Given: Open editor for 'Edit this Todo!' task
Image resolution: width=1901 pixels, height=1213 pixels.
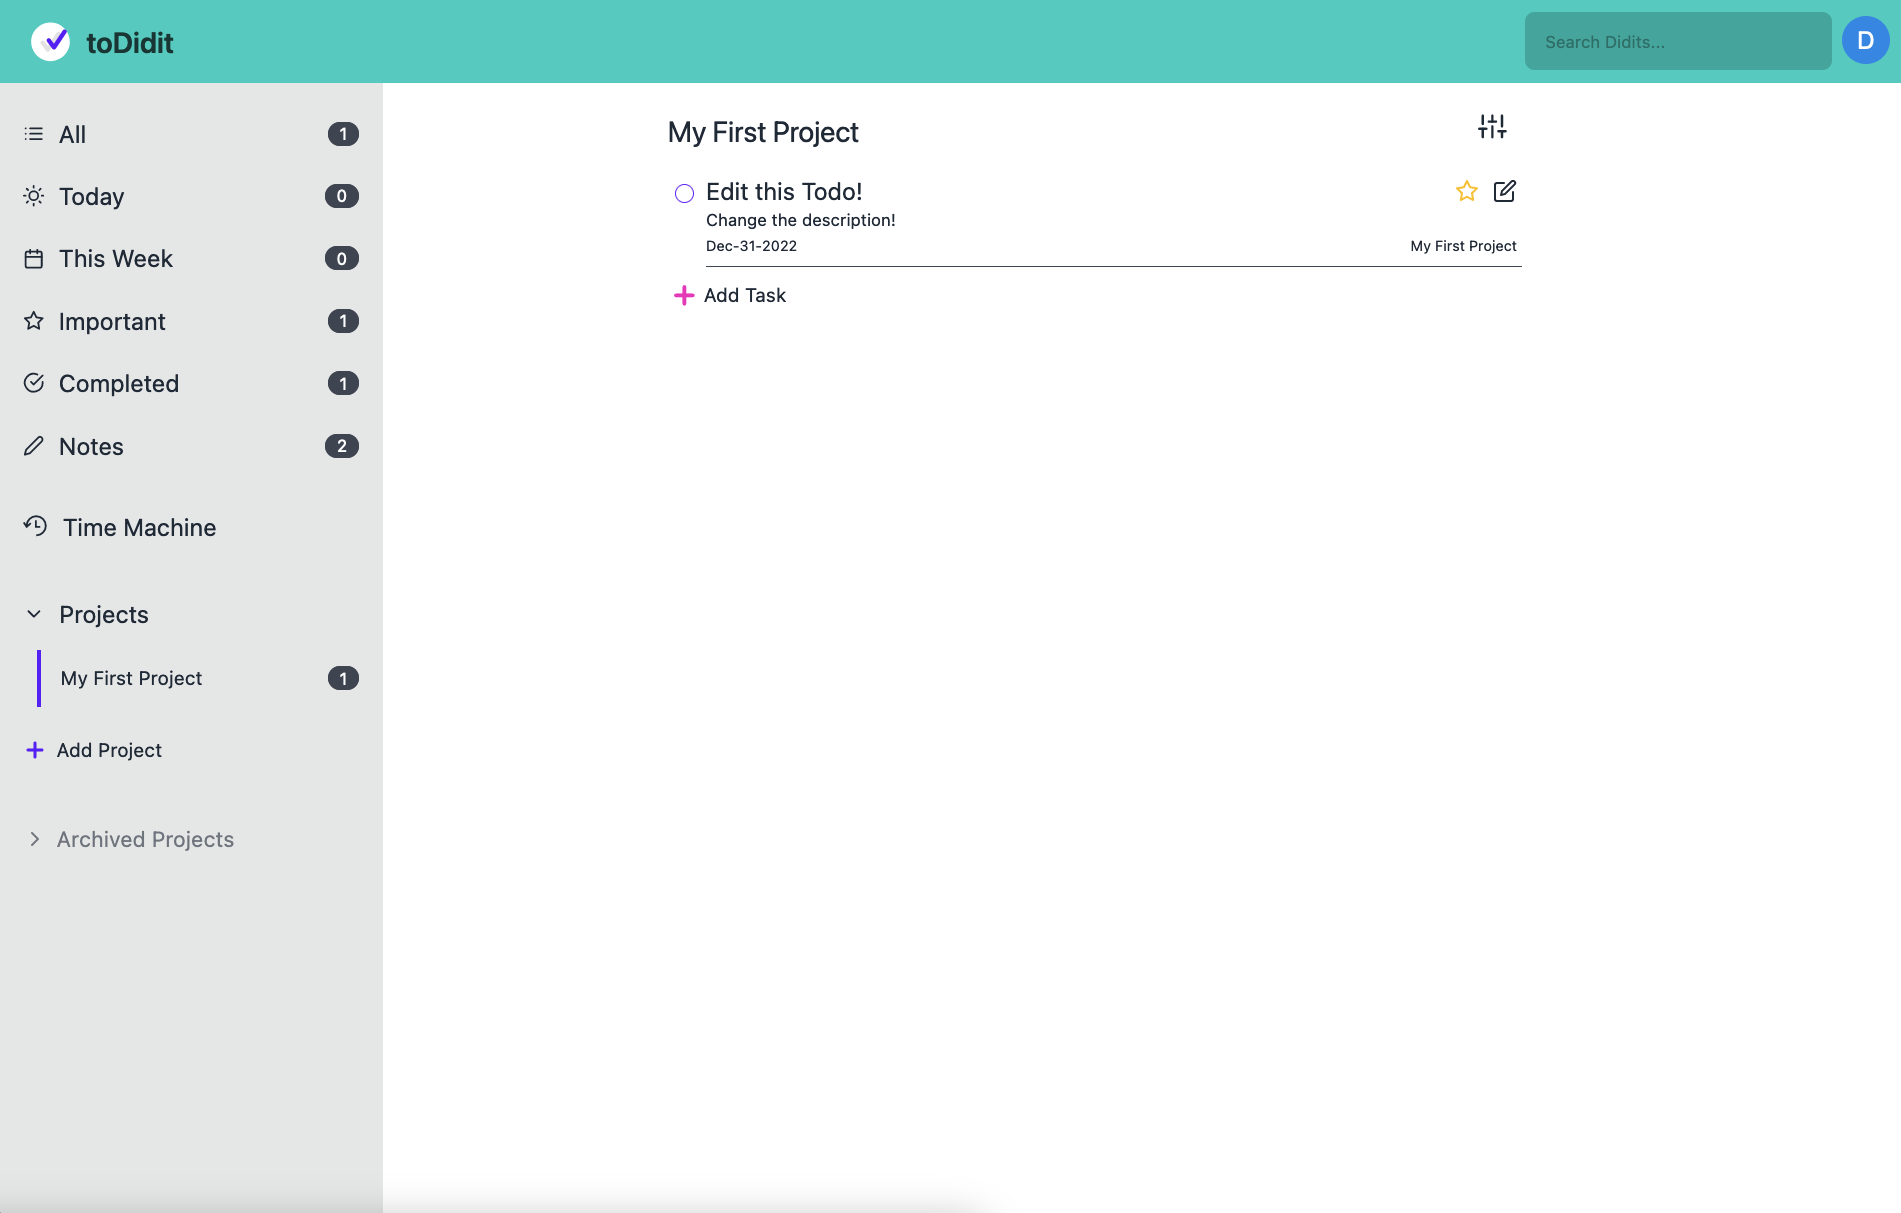Looking at the screenshot, I should point(1505,191).
